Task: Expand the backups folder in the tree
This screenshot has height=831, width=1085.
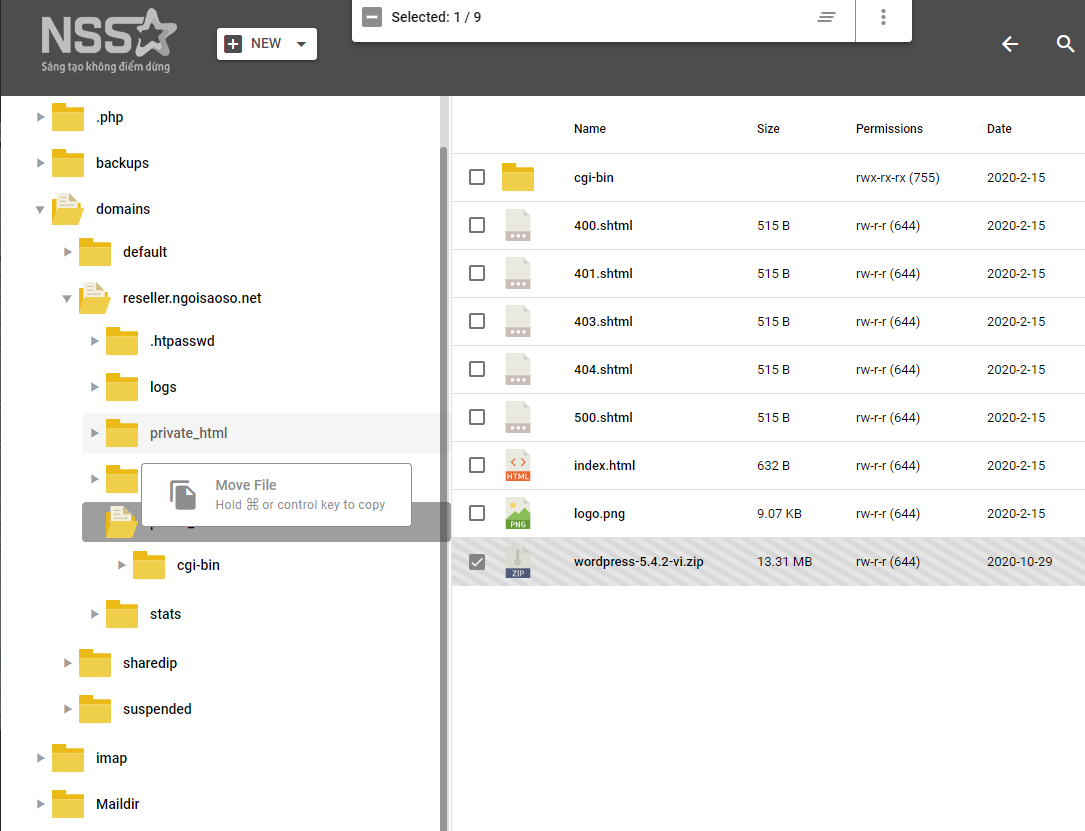Action: point(40,163)
